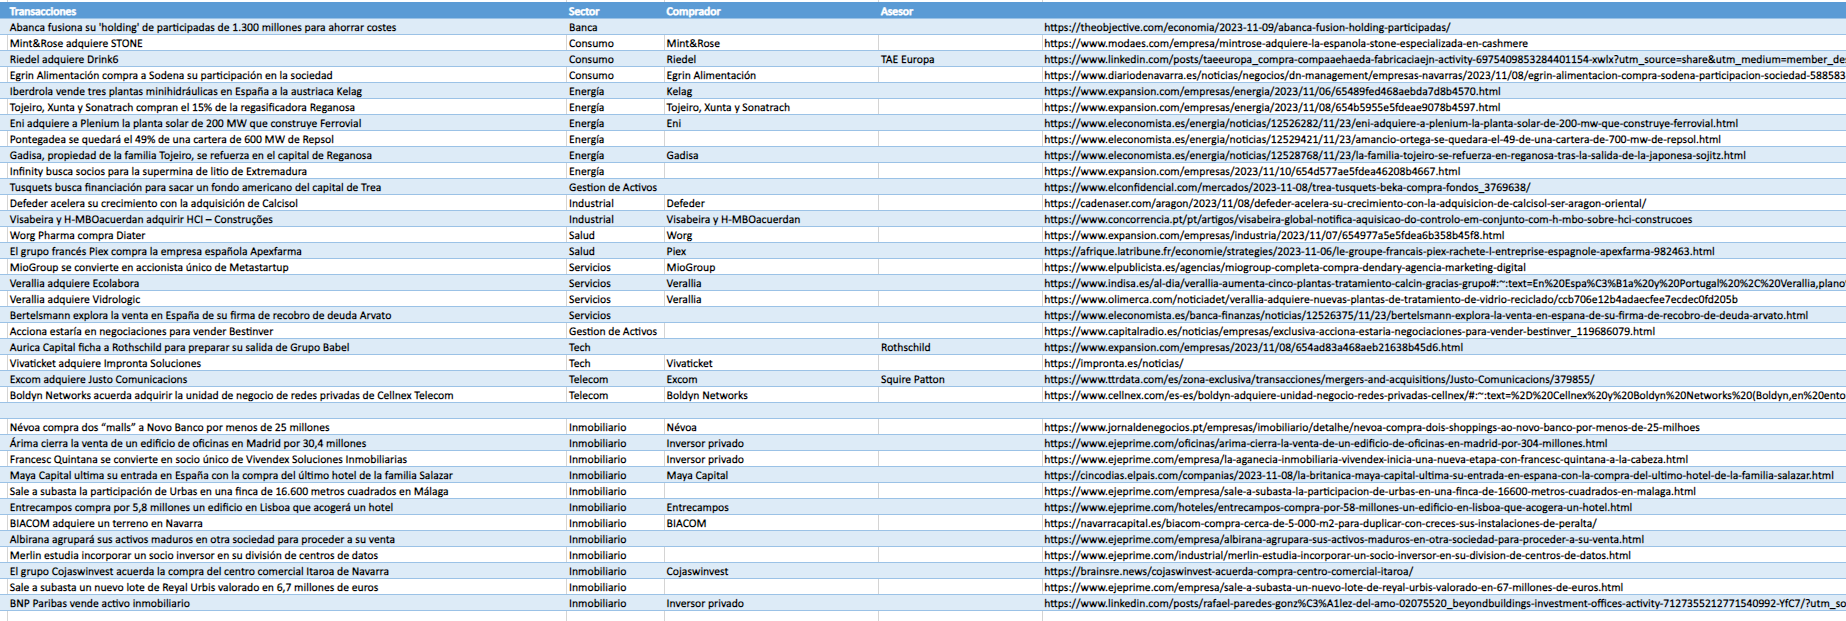Click 'BNP Paribas vende activo inmobiliario' cell
This screenshot has height=621, width=1846.
[99, 603]
